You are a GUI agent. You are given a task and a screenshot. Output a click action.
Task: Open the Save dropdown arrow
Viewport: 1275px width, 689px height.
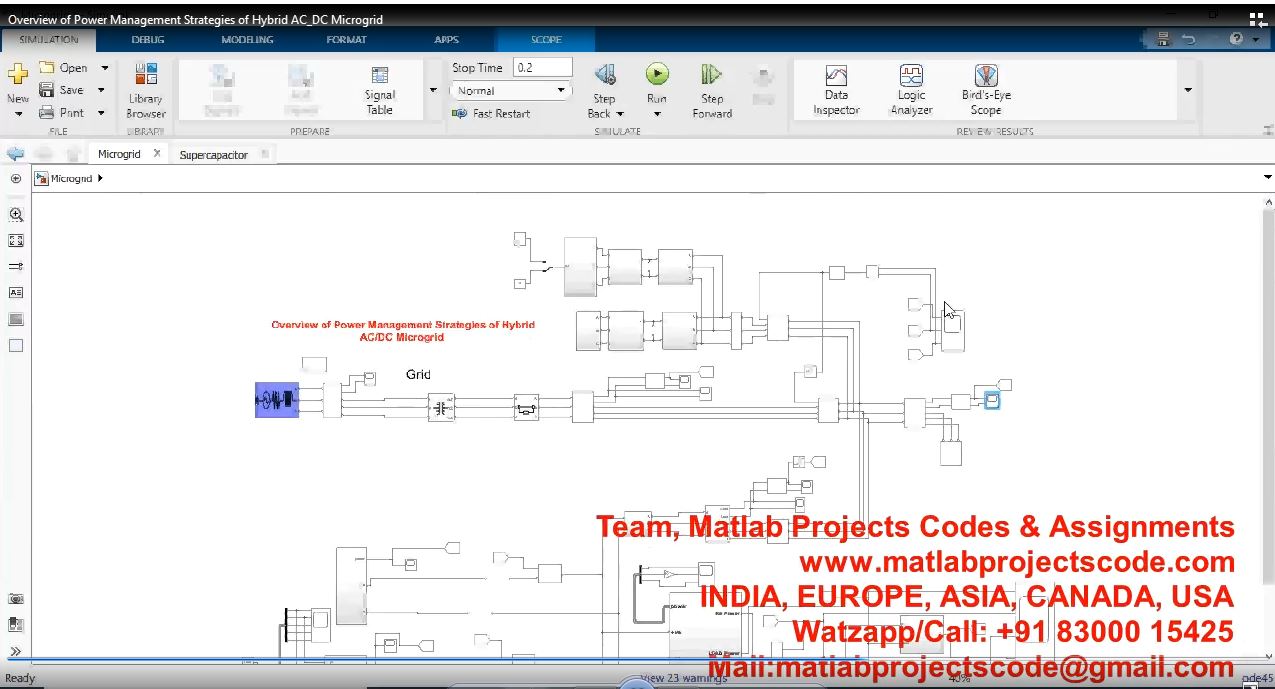102,90
